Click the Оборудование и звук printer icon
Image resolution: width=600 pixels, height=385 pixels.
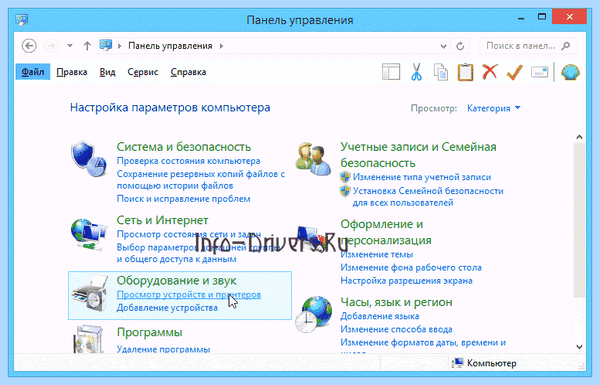[x=90, y=293]
